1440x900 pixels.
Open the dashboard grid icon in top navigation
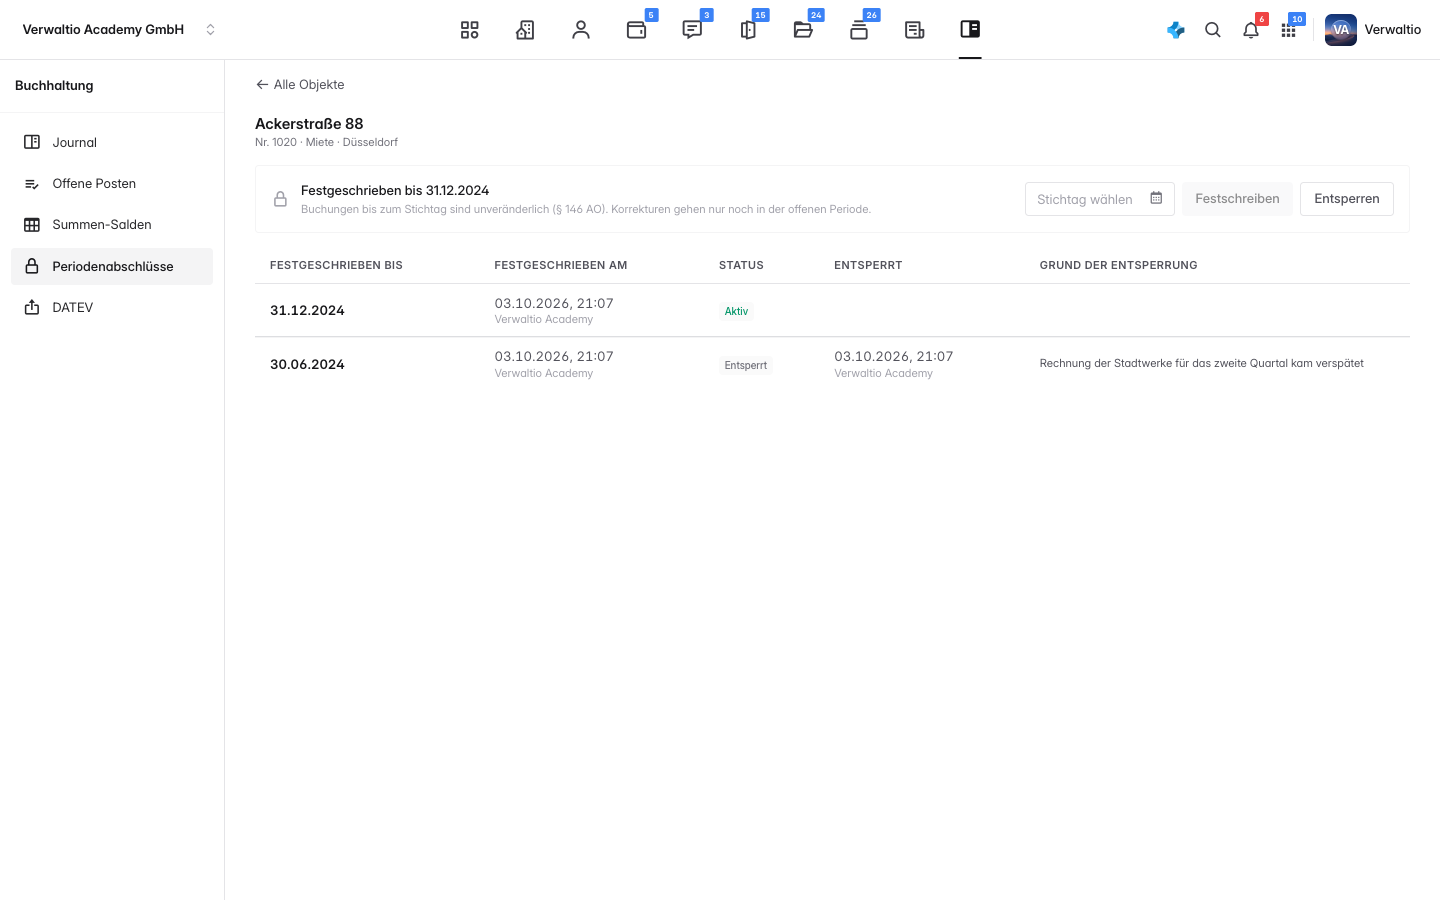[x=469, y=30]
